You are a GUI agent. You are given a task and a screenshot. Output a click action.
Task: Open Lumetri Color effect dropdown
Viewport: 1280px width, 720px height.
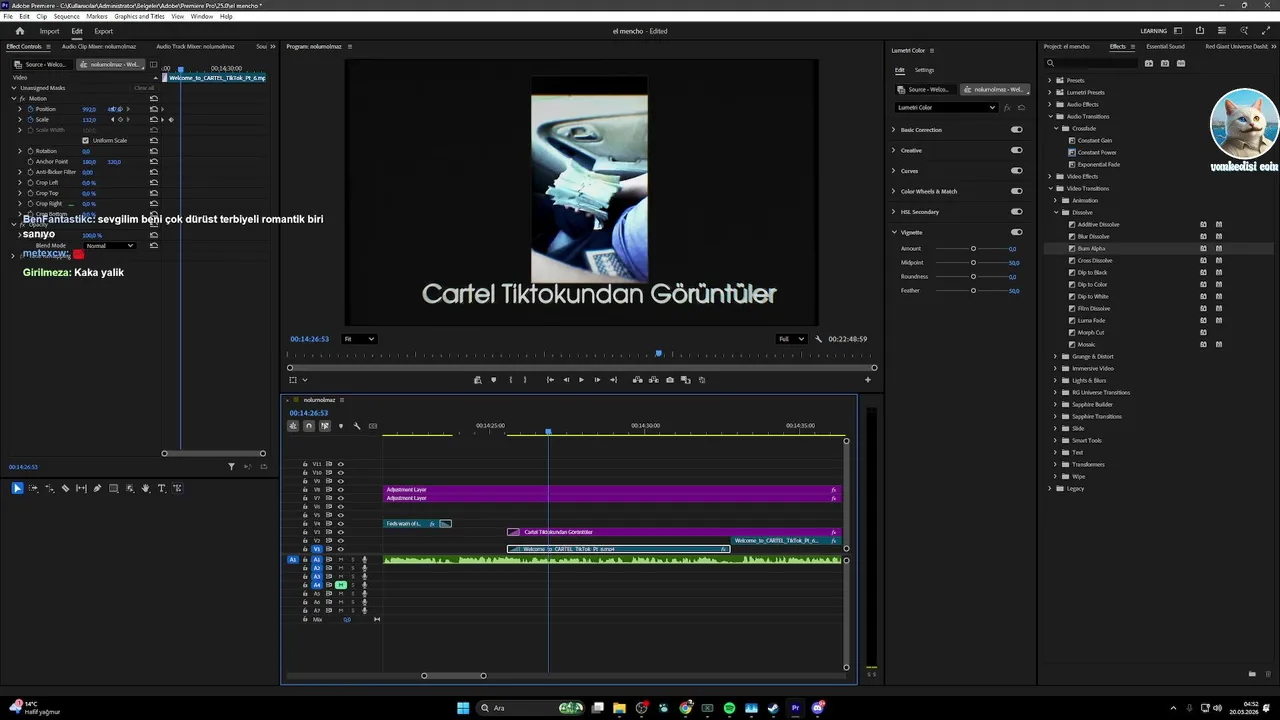click(x=946, y=107)
